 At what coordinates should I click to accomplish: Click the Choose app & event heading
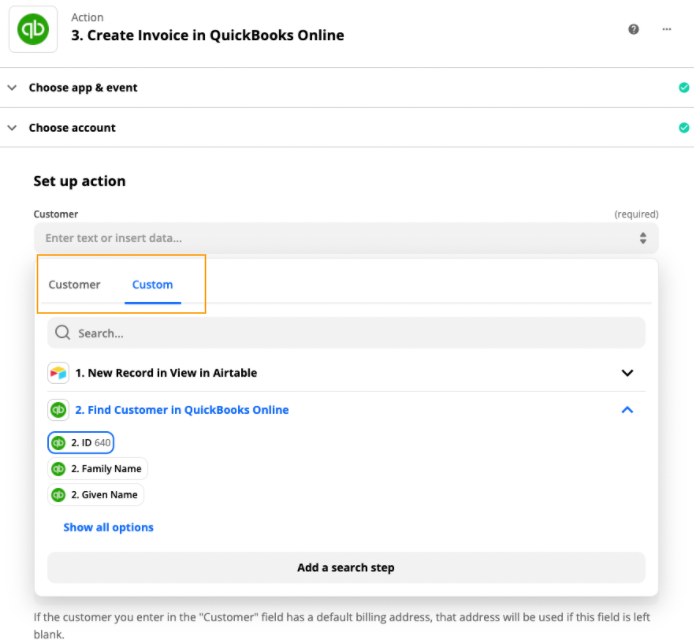[83, 88]
